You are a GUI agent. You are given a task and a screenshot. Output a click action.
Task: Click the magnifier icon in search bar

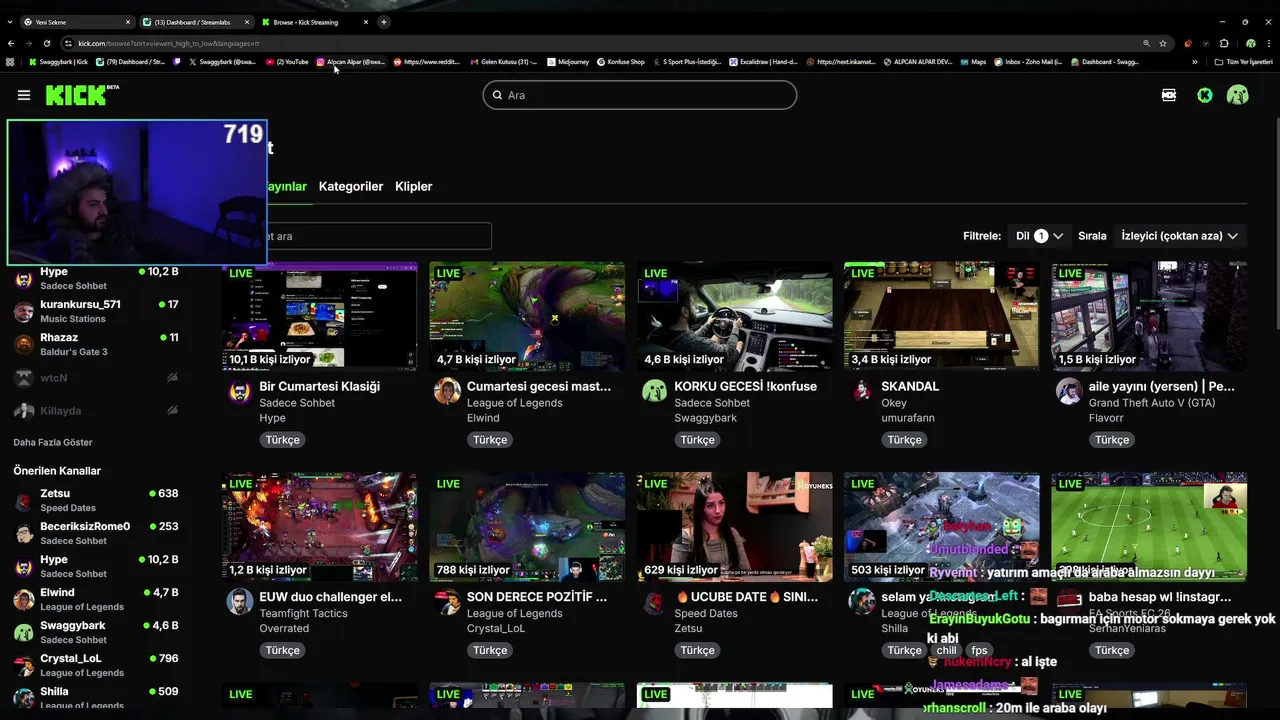[x=497, y=95]
